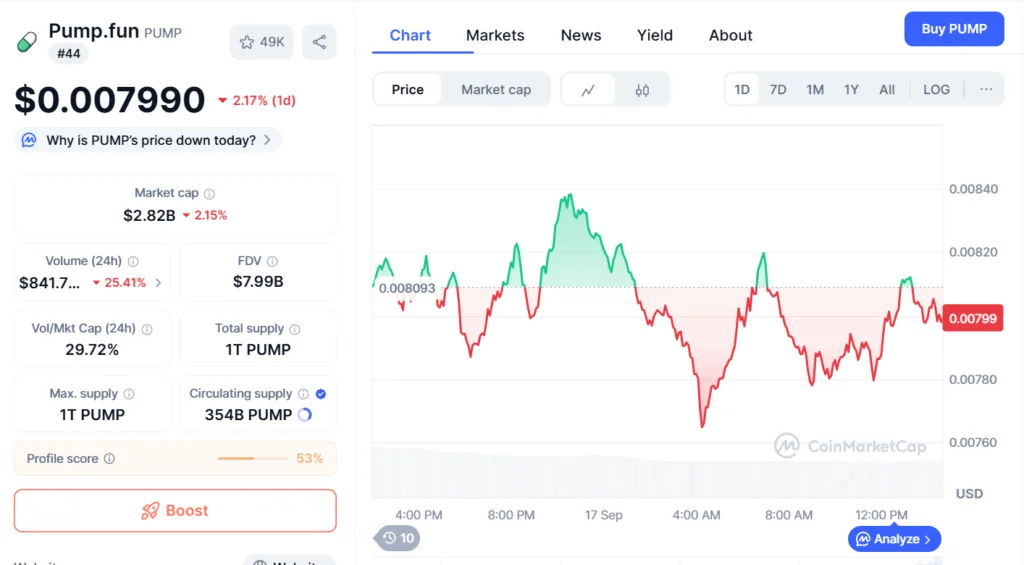This screenshot has height=565, width=1024.
Task: Click the 17 Sep date axis label
Action: 603,515
